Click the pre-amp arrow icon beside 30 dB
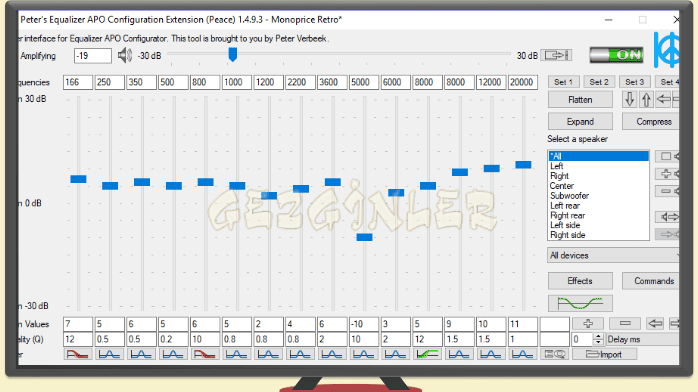698x392 pixels. point(557,55)
